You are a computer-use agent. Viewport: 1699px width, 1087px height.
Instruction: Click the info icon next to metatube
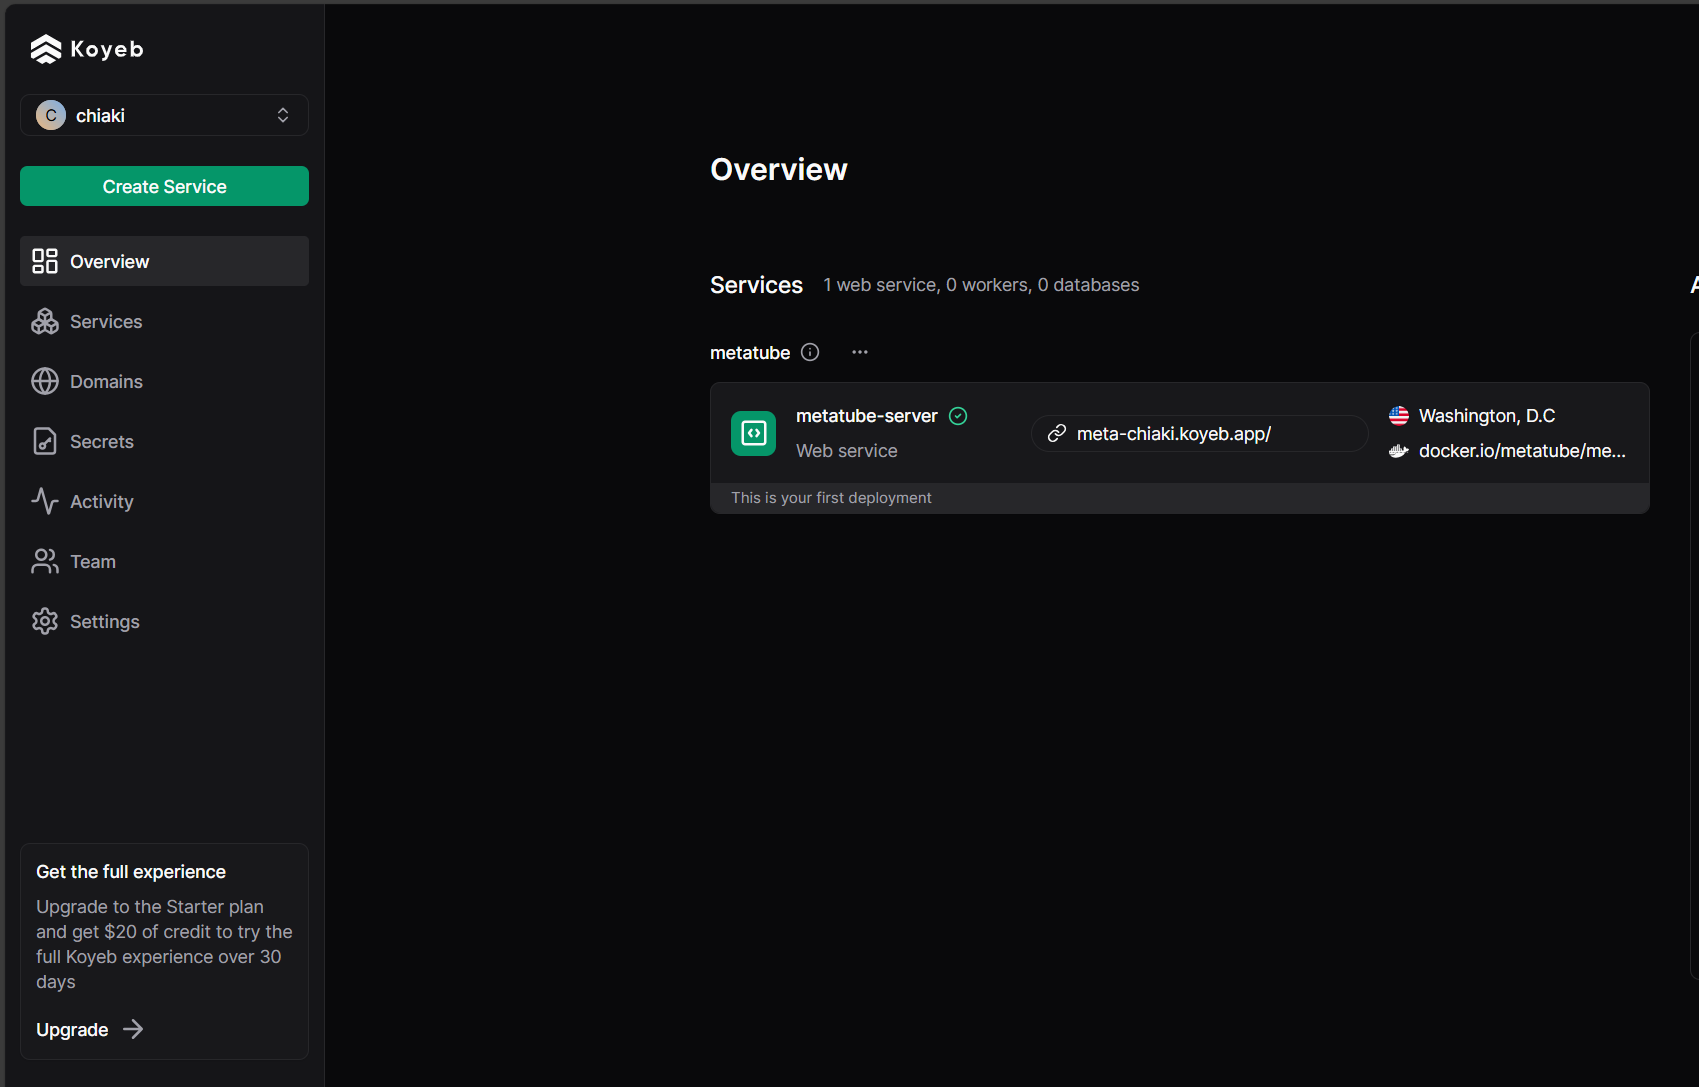tap(810, 352)
